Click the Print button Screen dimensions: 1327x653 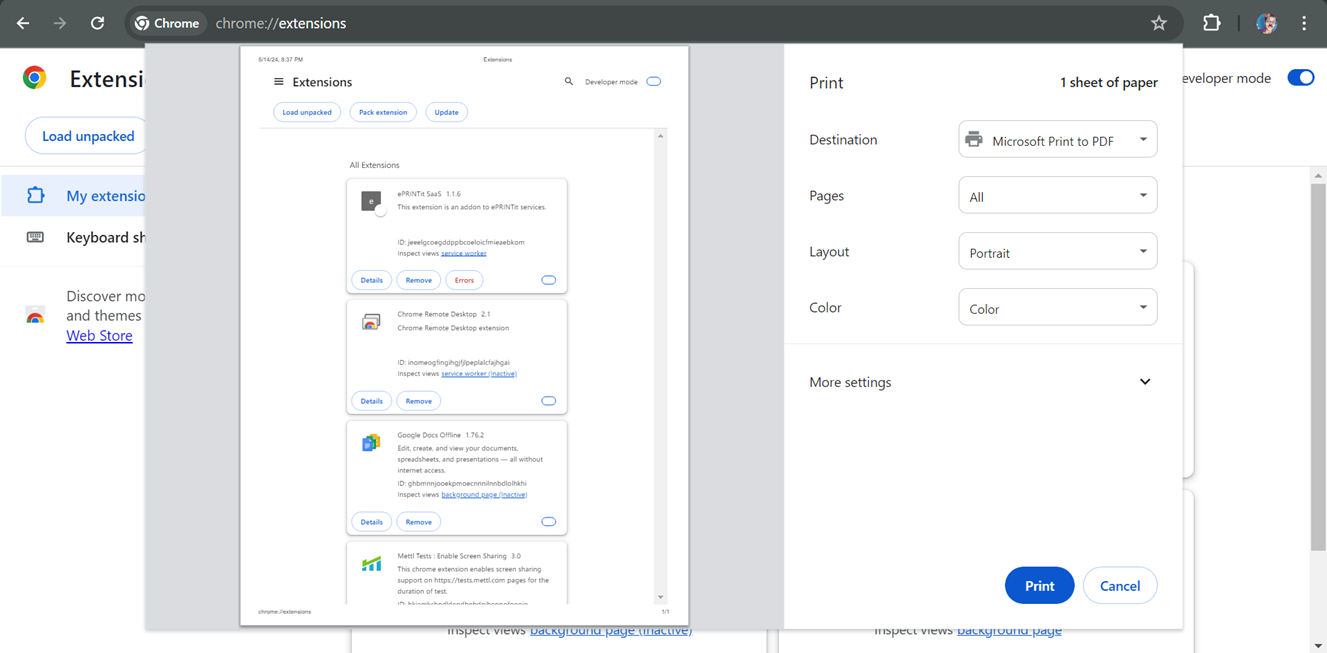click(x=1039, y=585)
